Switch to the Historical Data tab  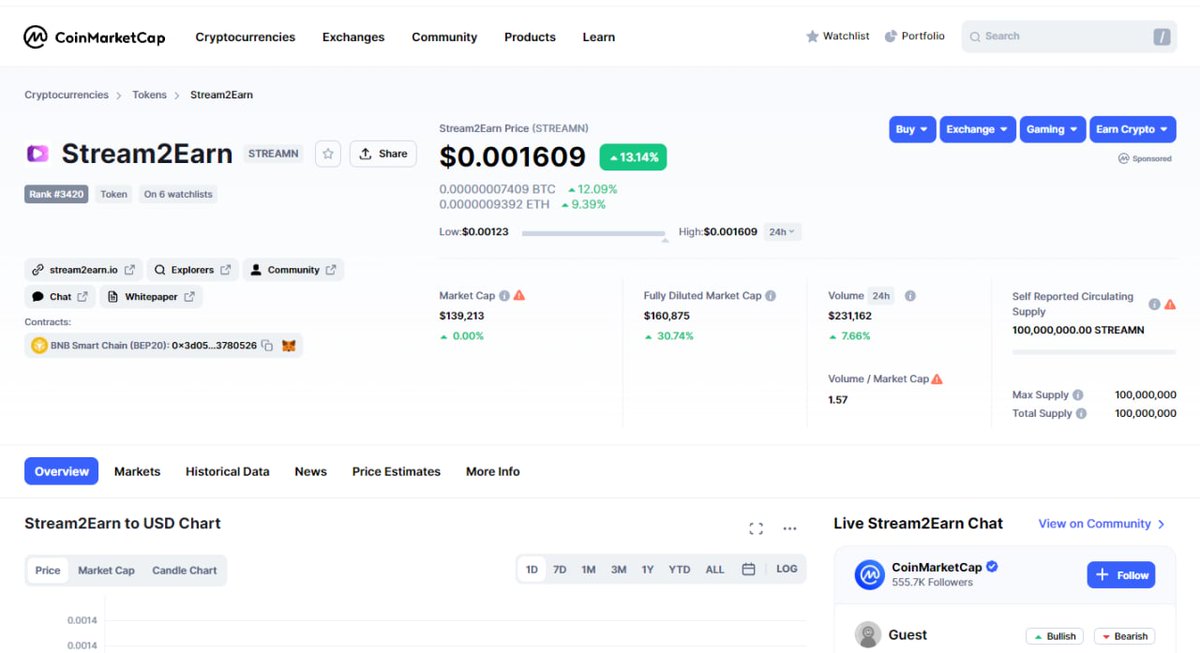(x=227, y=471)
